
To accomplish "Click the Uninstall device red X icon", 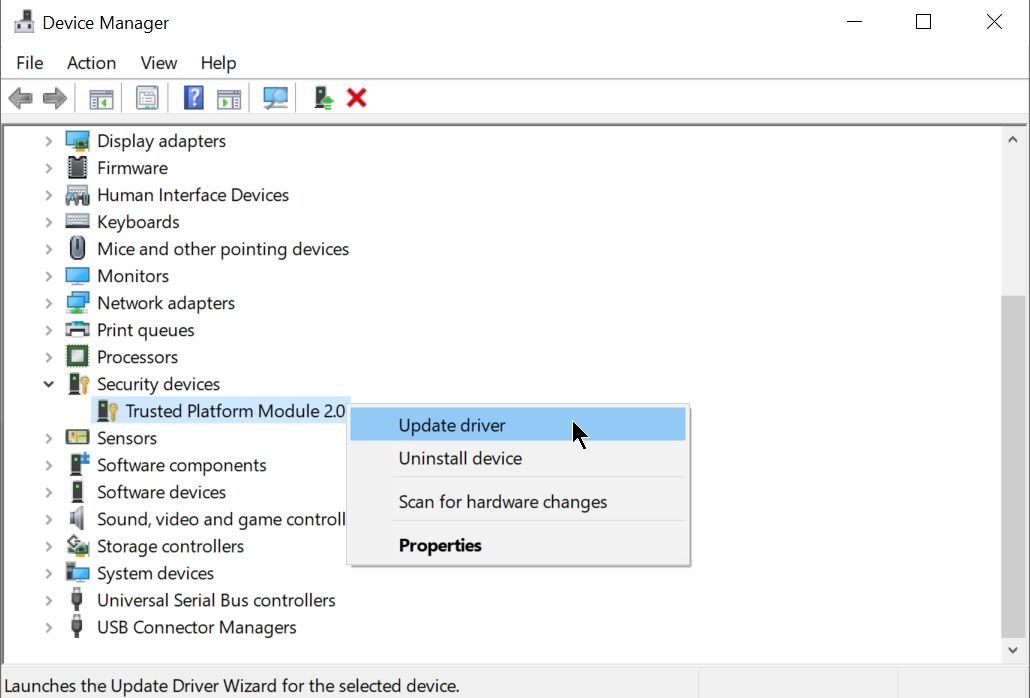I will [357, 97].
